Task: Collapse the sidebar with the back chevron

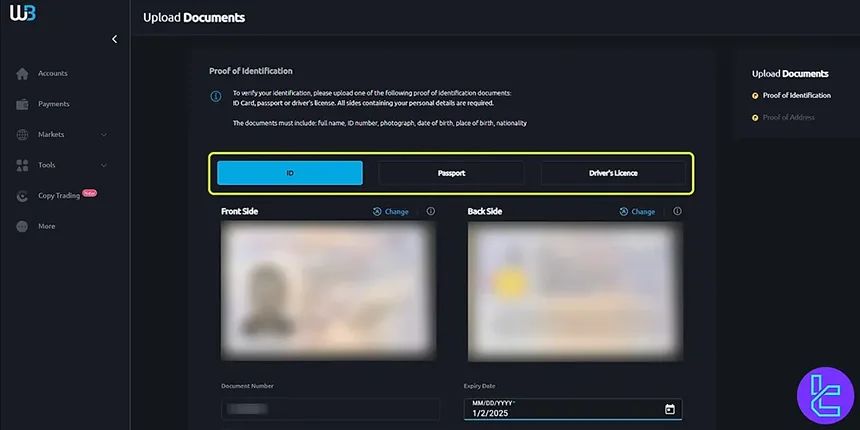Action: click(114, 39)
